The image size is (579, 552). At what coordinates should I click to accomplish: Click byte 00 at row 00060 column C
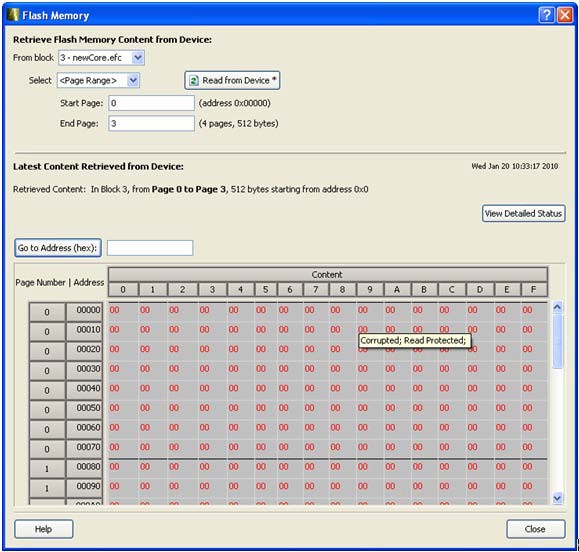[x=445, y=428]
